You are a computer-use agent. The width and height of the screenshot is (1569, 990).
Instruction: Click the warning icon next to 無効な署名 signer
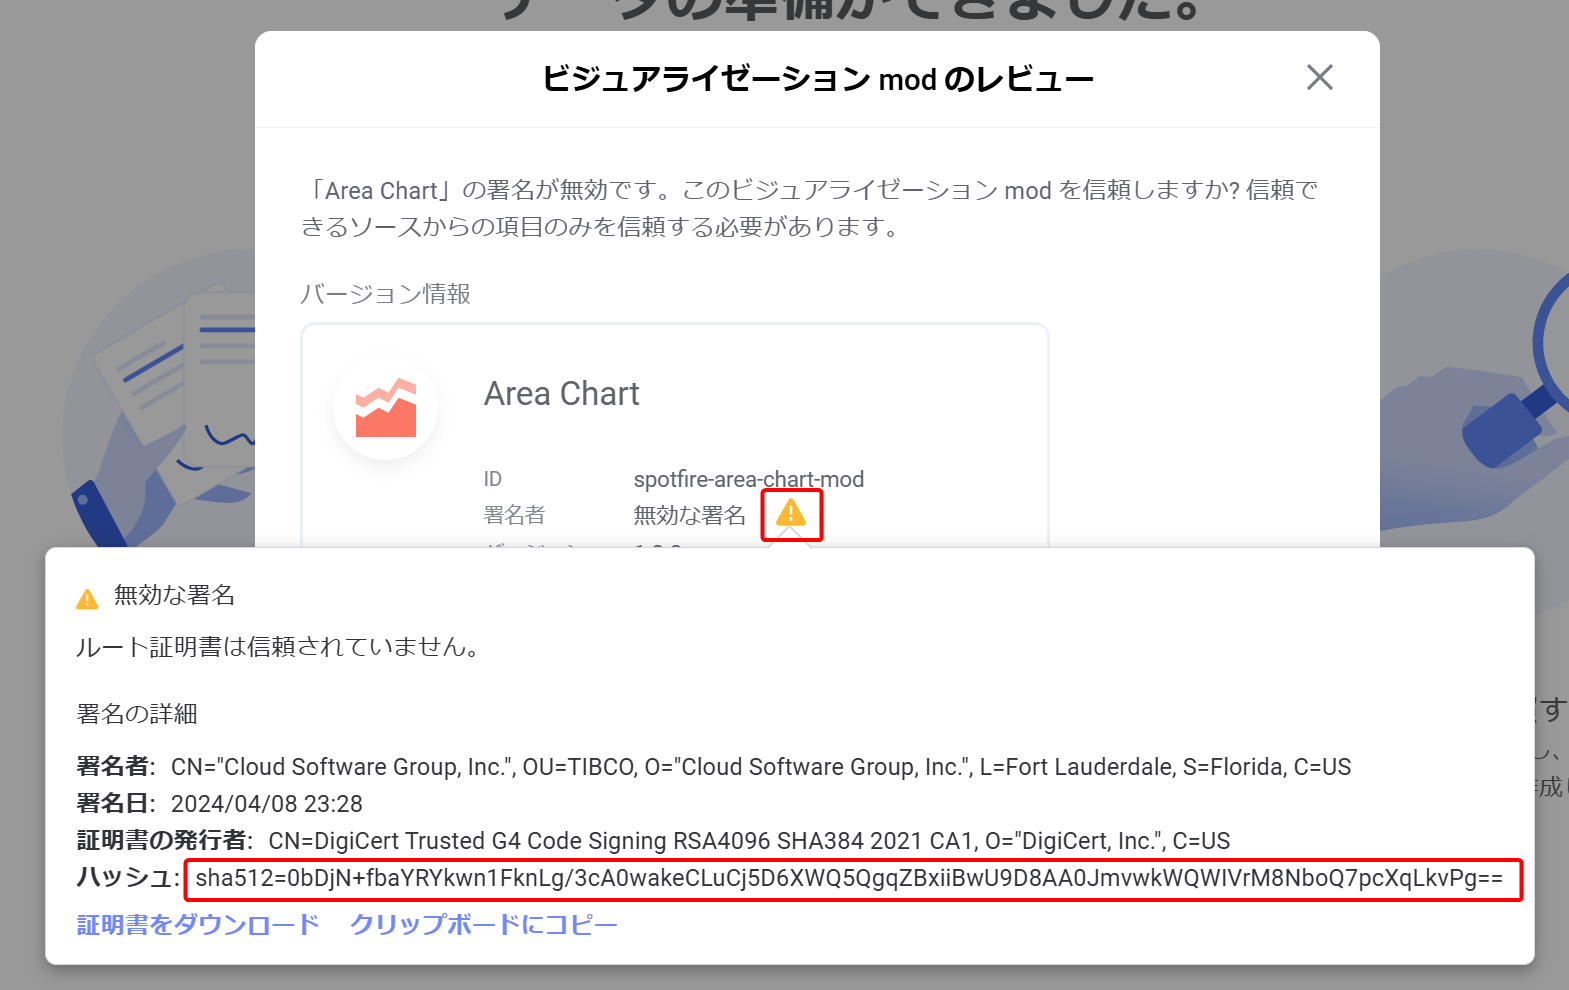click(x=791, y=514)
